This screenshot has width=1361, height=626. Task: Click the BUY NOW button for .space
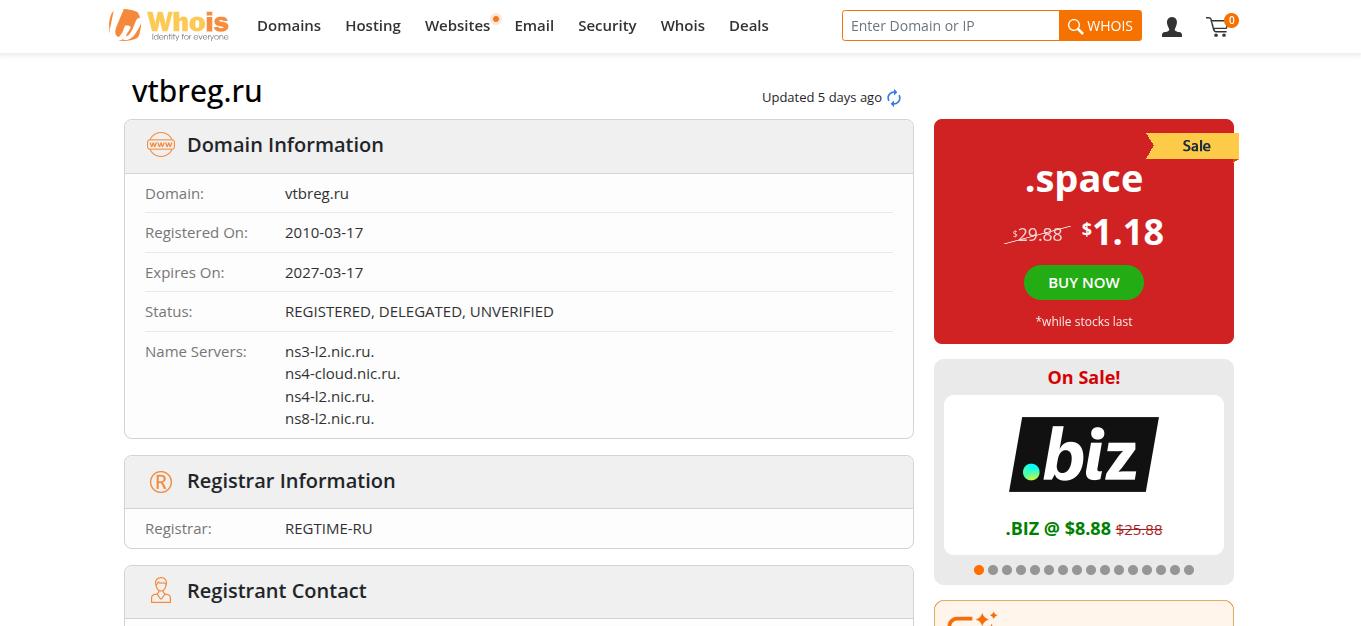[x=1084, y=283]
